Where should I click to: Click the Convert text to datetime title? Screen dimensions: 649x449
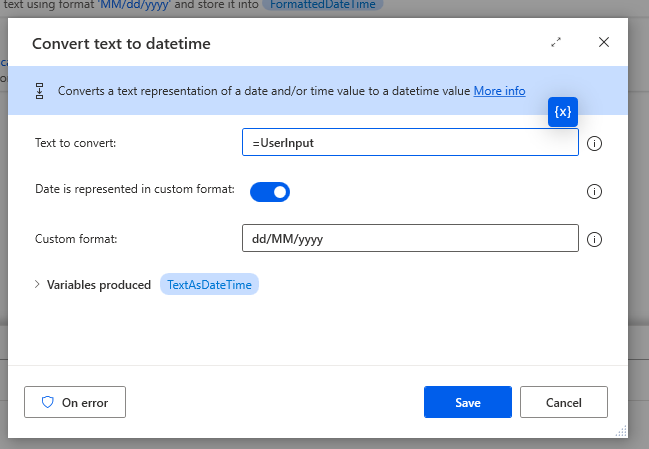point(121,43)
